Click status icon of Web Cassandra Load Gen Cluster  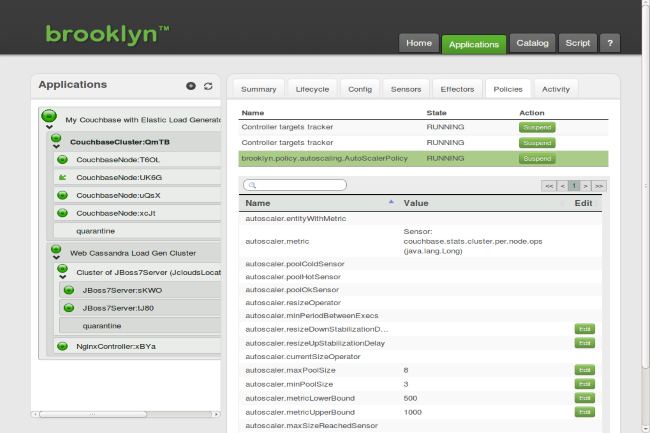coord(56,249)
